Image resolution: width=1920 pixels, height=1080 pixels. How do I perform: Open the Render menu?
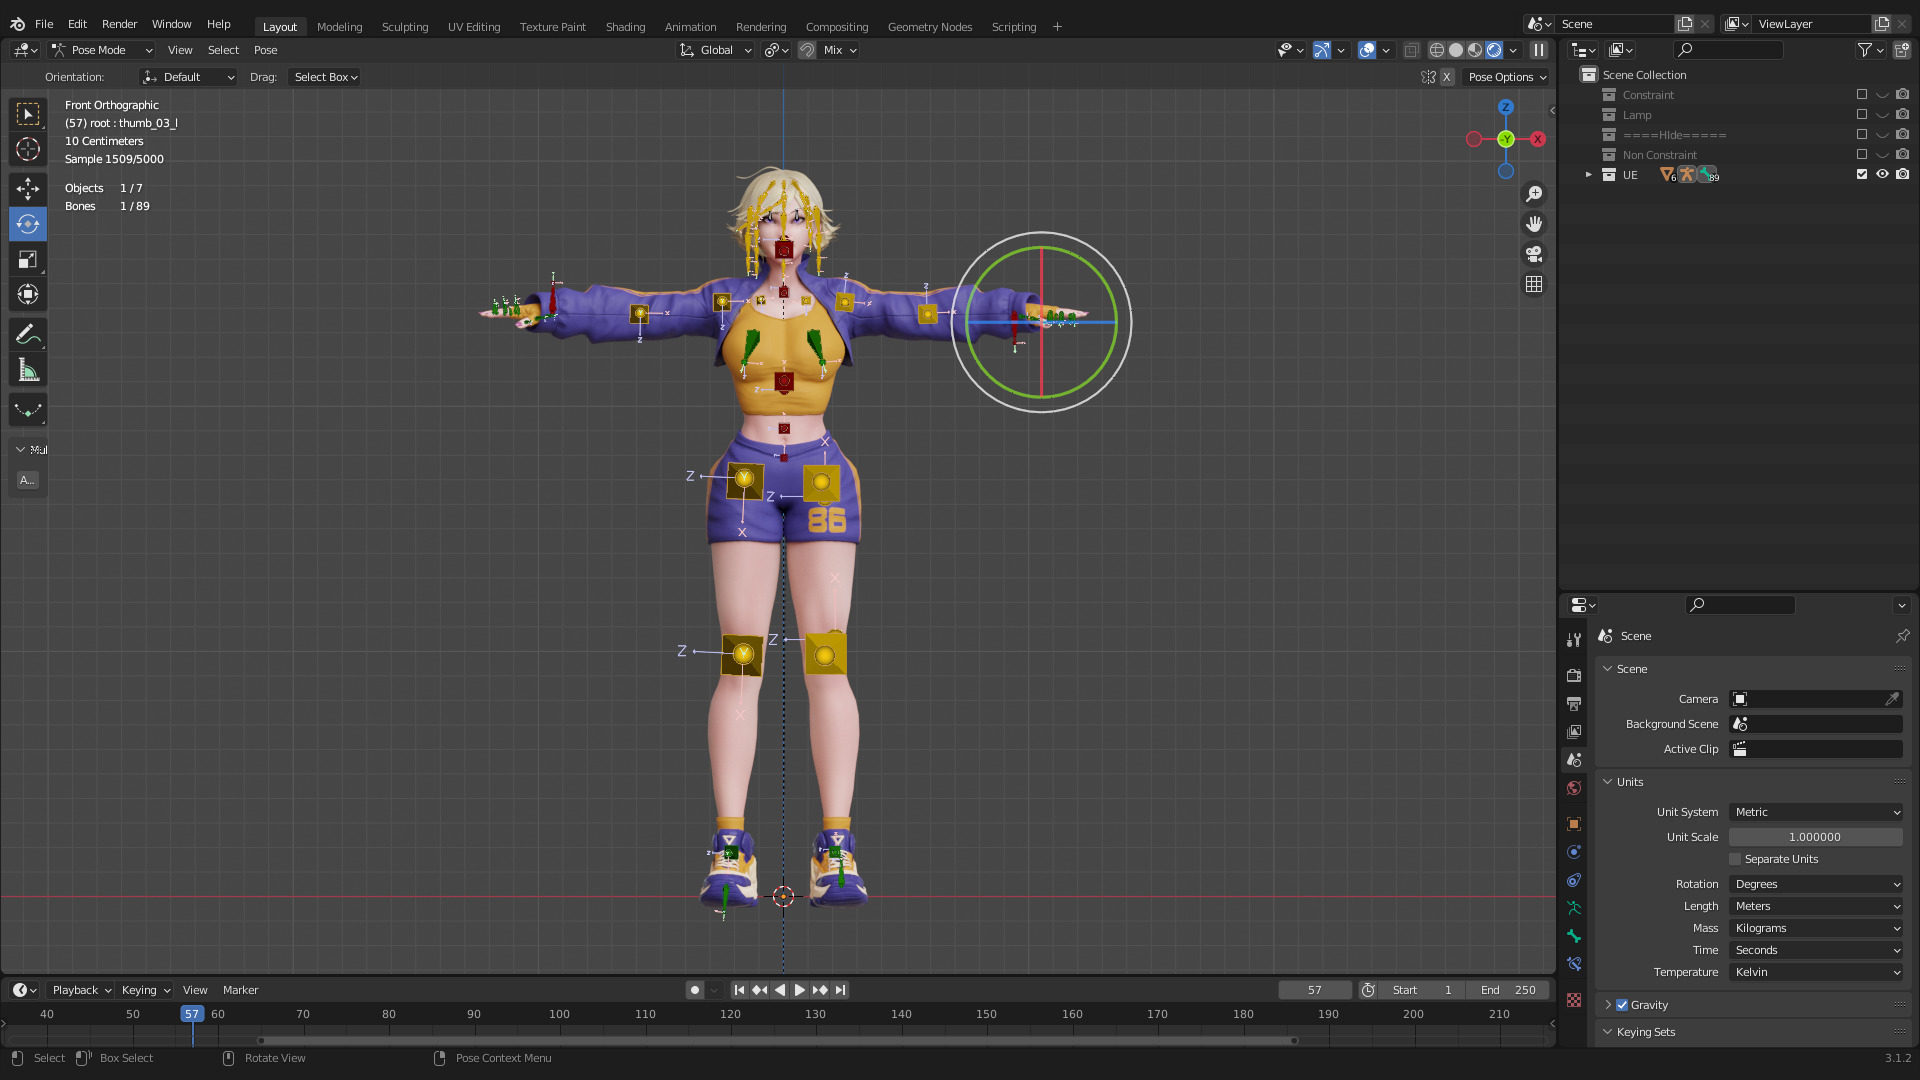(119, 24)
